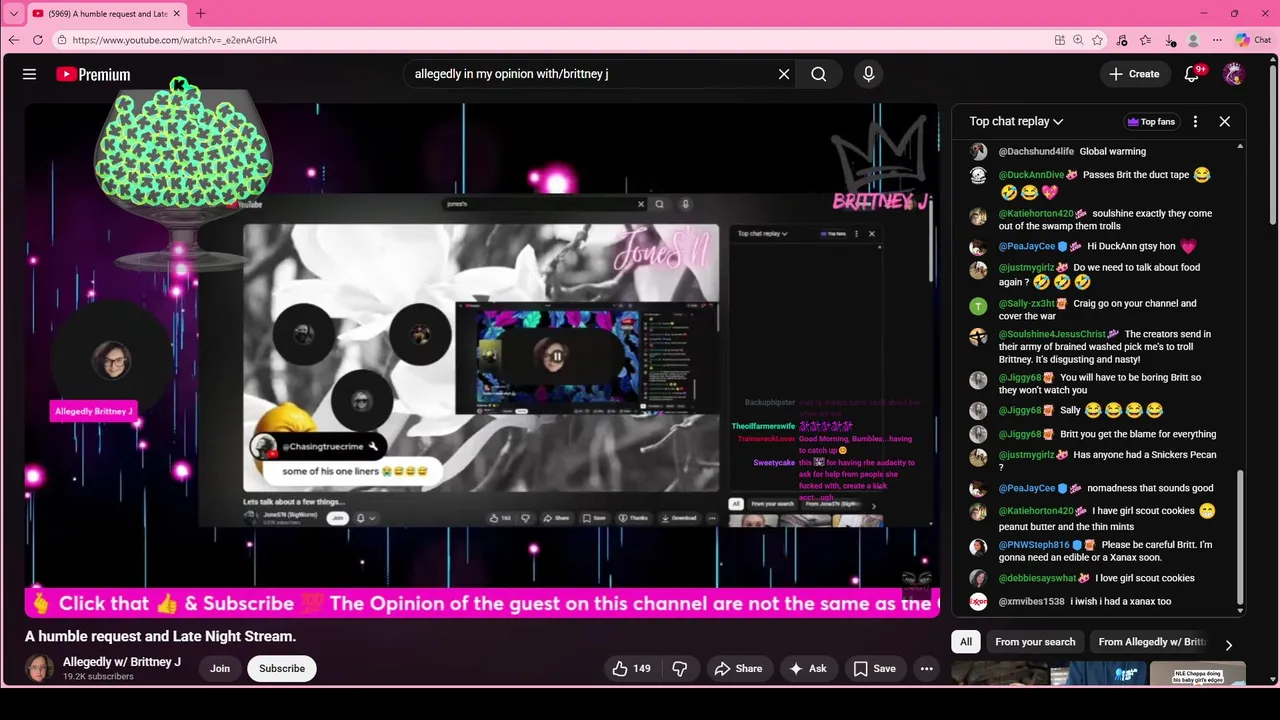Expand Top chat replay dropdown
The image size is (1280, 720).
[1016, 121]
